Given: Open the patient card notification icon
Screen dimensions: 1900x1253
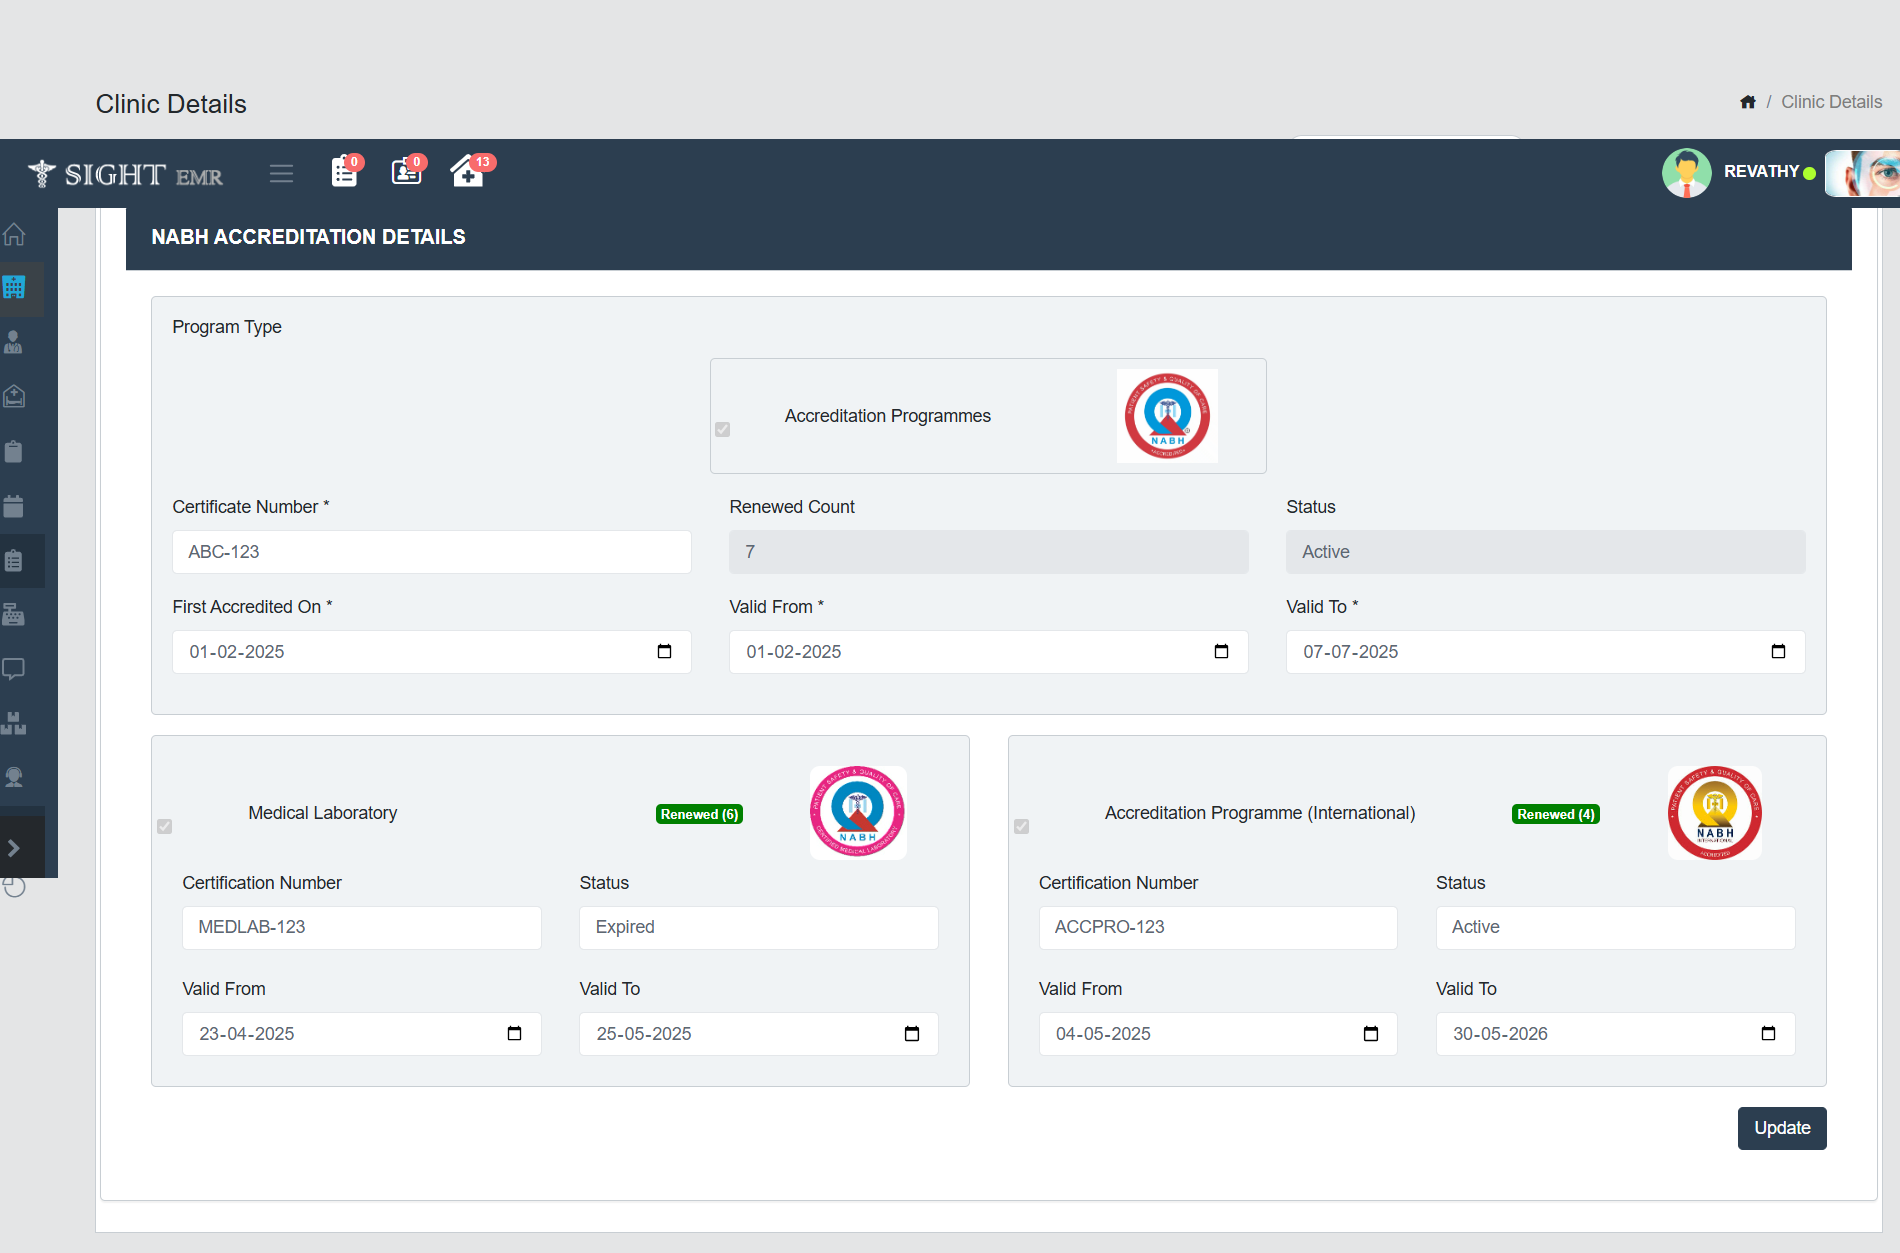Looking at the screenshot, I should point(406,172).
